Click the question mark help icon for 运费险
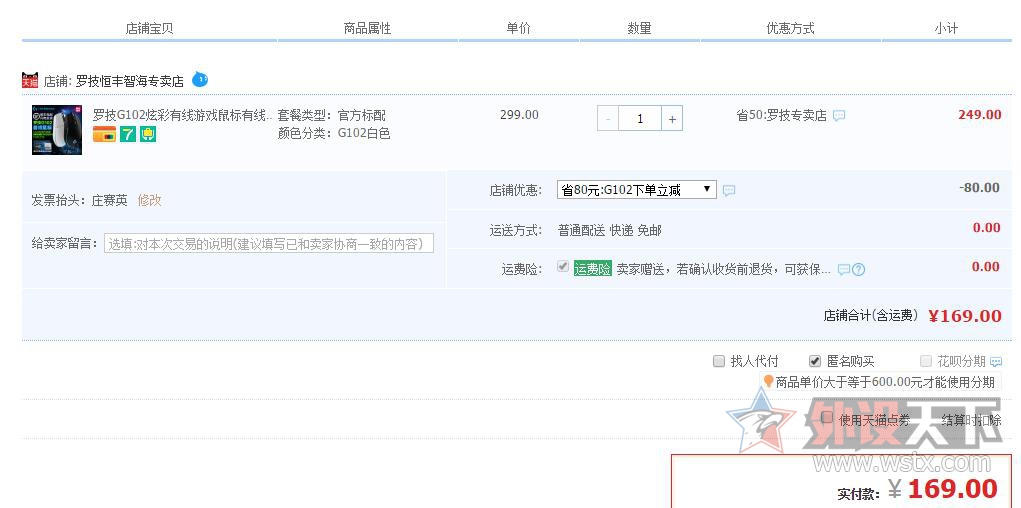 coord(858,270)
